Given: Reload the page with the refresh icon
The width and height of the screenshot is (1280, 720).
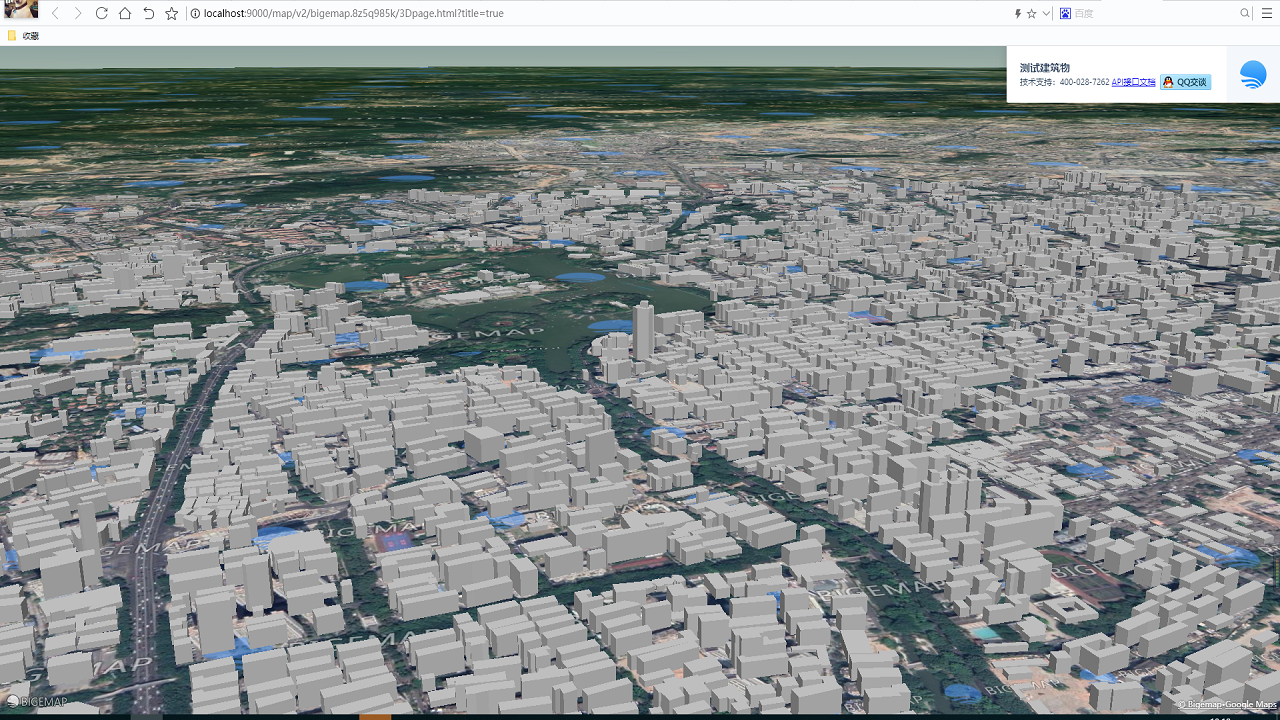Looking at the screenshot, I should [x=101, y=14].
